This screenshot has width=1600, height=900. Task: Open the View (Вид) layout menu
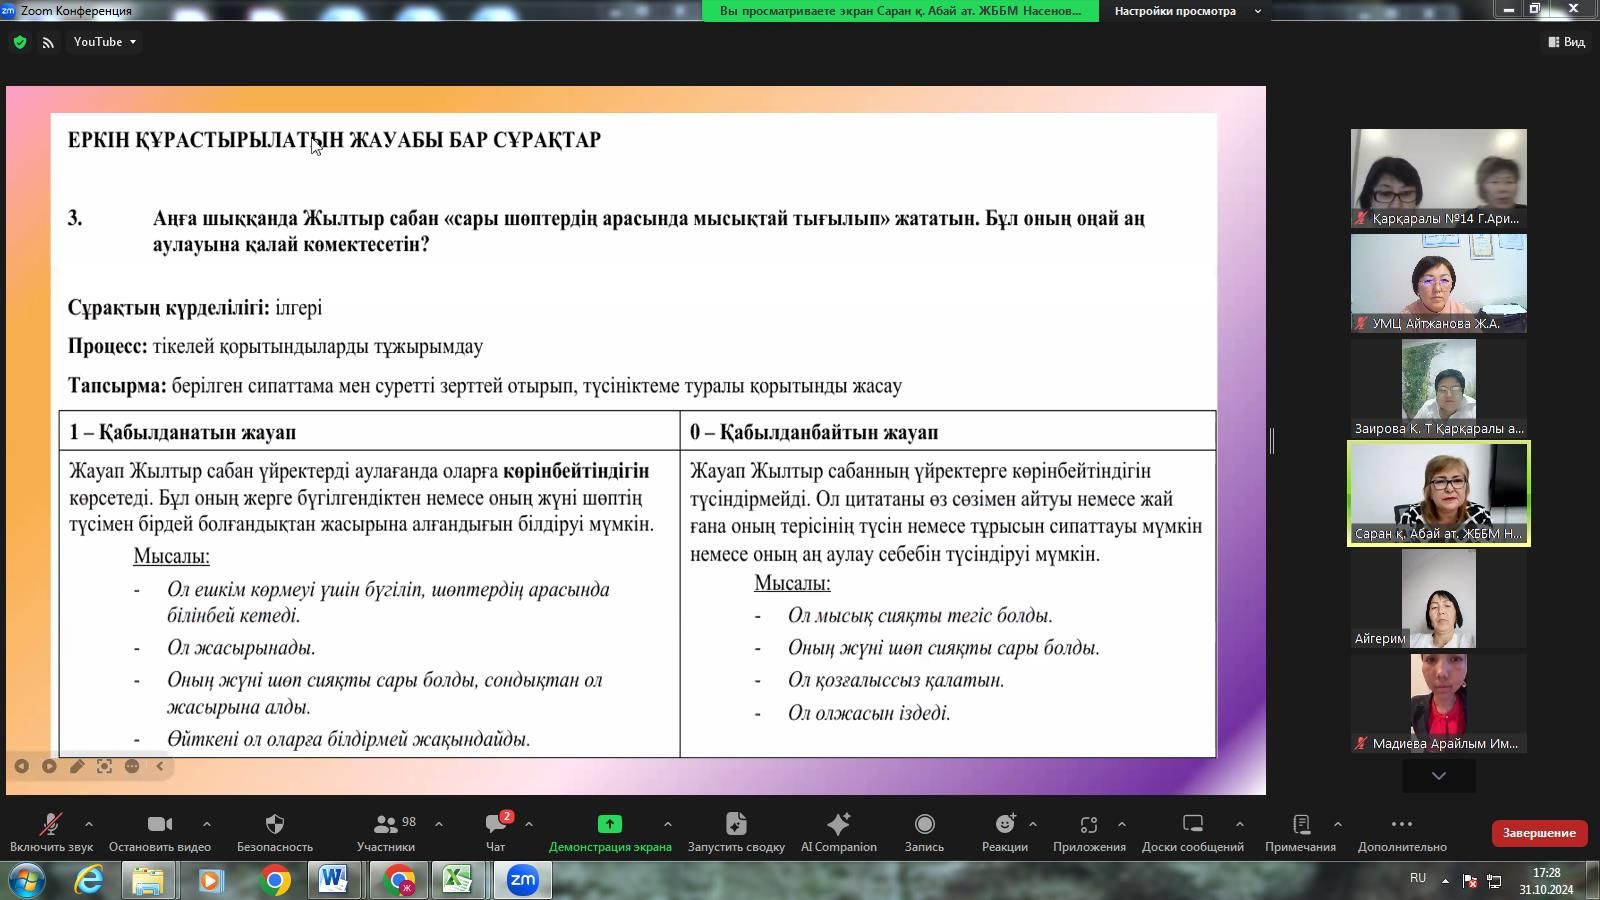(1566, 42)
